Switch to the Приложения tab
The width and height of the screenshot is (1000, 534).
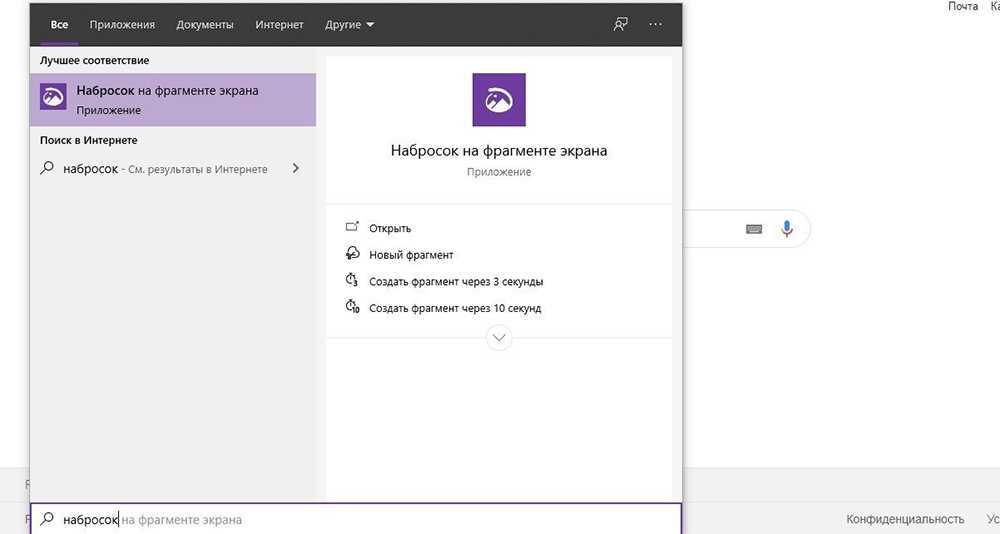(x=122, y=24)
